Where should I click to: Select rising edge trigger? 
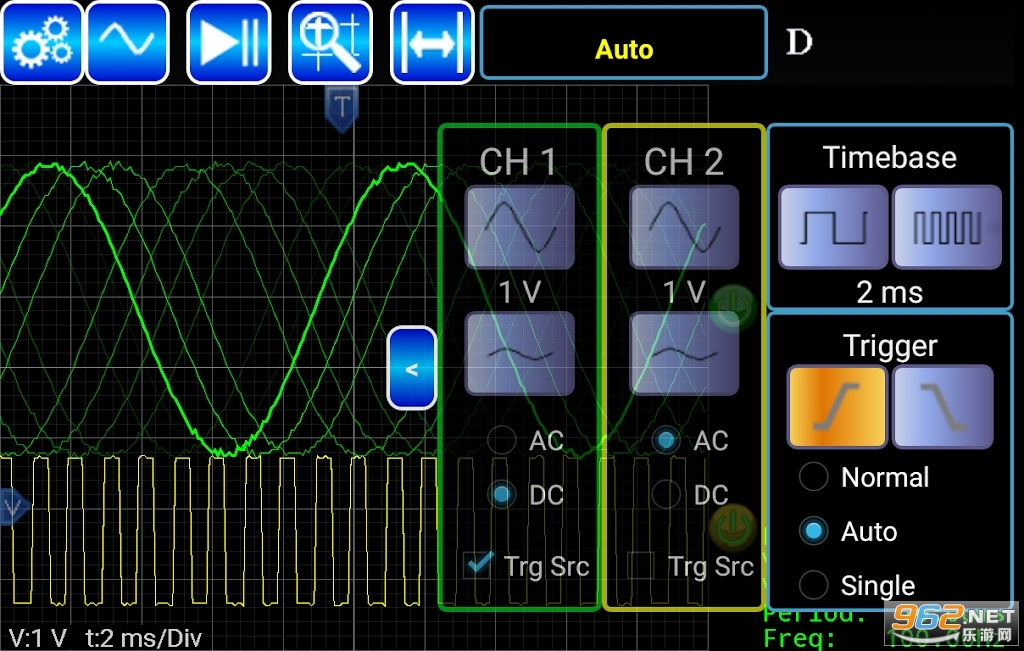point(837,406)
